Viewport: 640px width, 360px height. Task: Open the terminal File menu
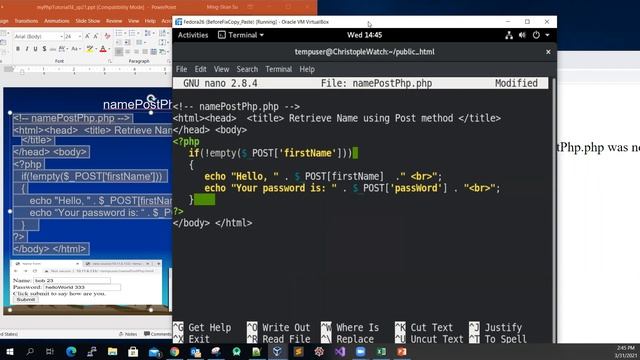click(x=181, y=69)
